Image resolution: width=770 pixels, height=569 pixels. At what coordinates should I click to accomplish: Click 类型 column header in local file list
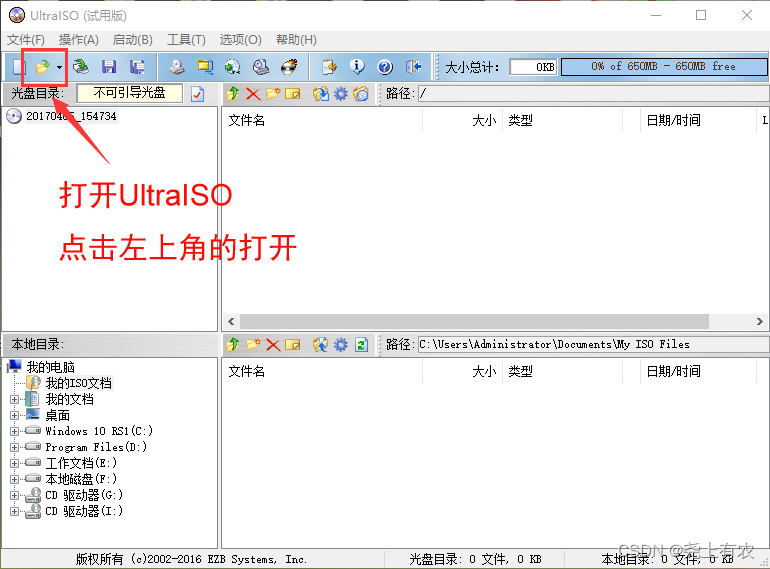click(x=562, y=371)
